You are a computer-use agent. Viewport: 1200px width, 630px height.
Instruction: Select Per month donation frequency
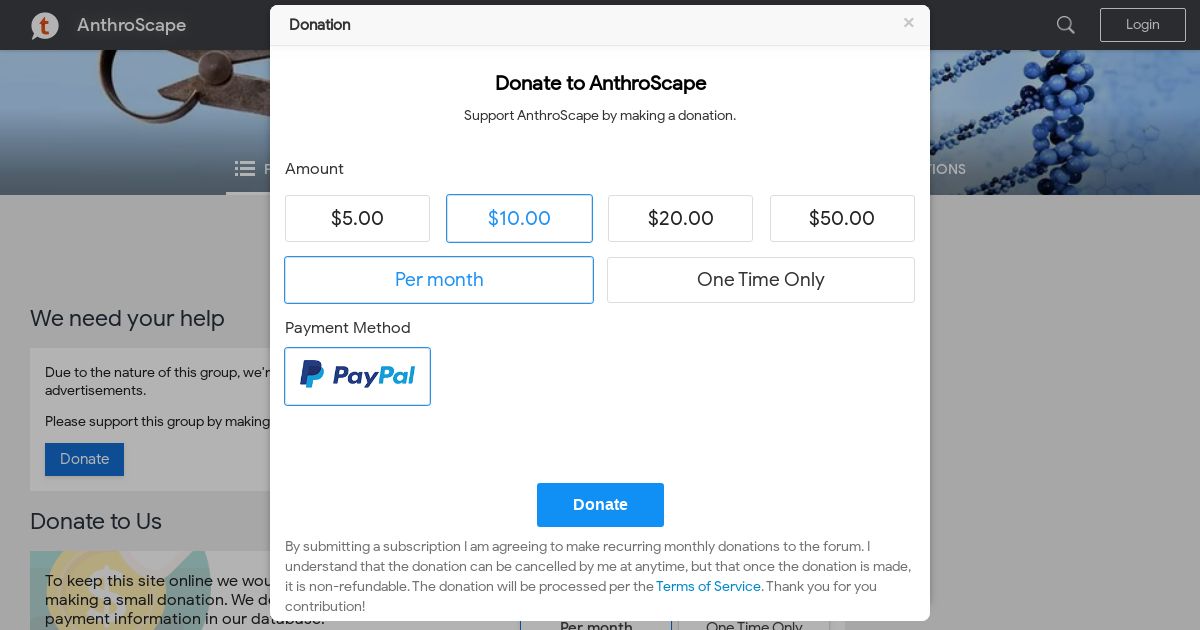coord(439,280)
